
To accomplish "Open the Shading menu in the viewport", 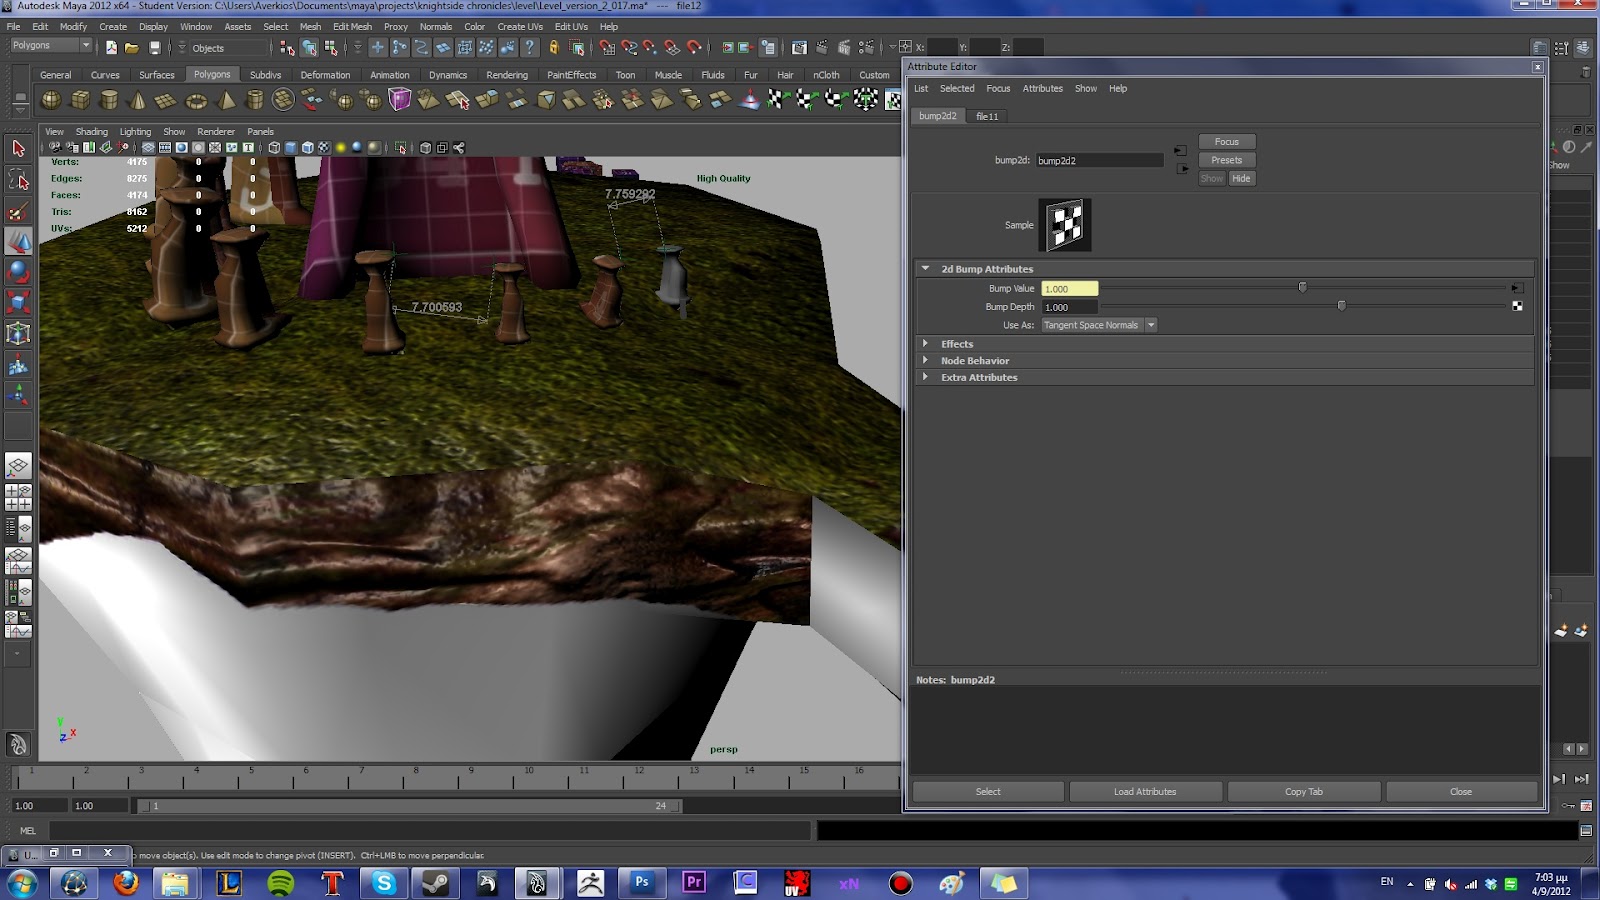I will (91, 131).
